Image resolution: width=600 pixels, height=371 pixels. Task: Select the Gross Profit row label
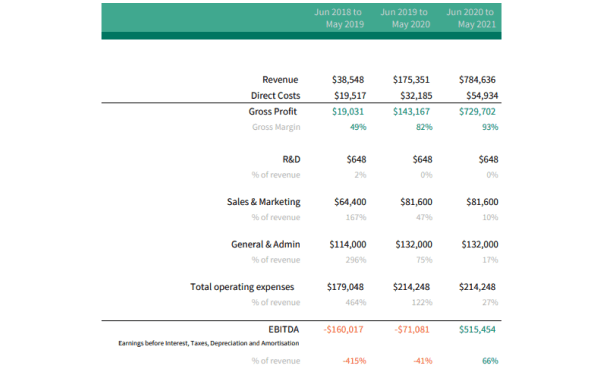point(272,112)
